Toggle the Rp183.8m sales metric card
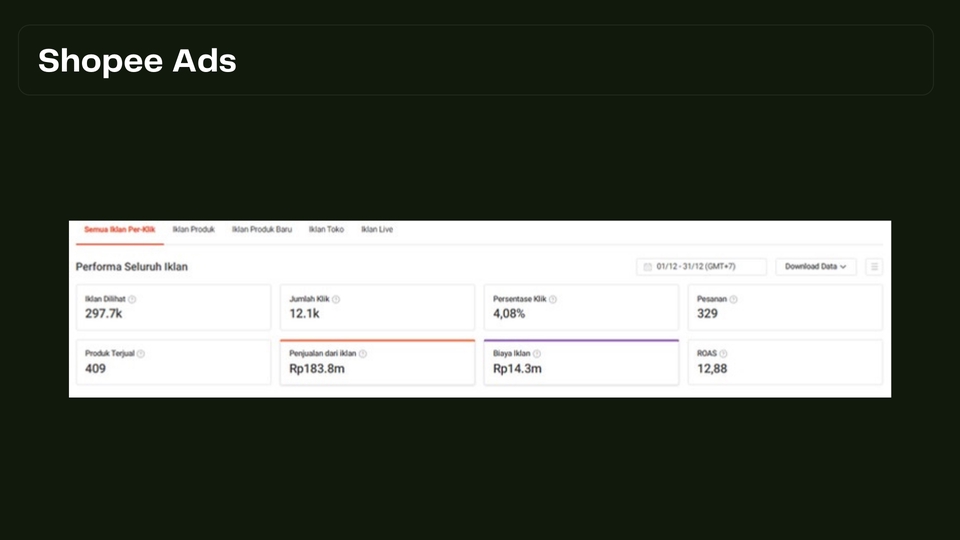Viewport: 960px width, 540px height. pyautogui.click(x=377, y=363)
